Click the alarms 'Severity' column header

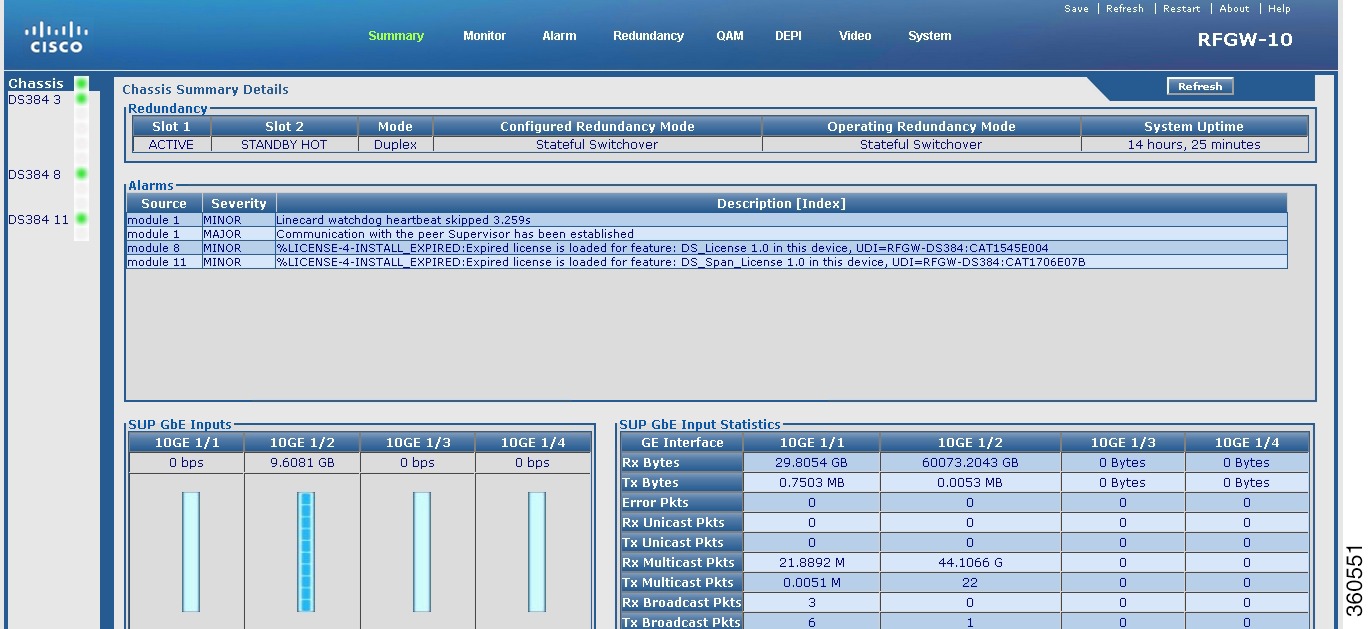(239, 203)
